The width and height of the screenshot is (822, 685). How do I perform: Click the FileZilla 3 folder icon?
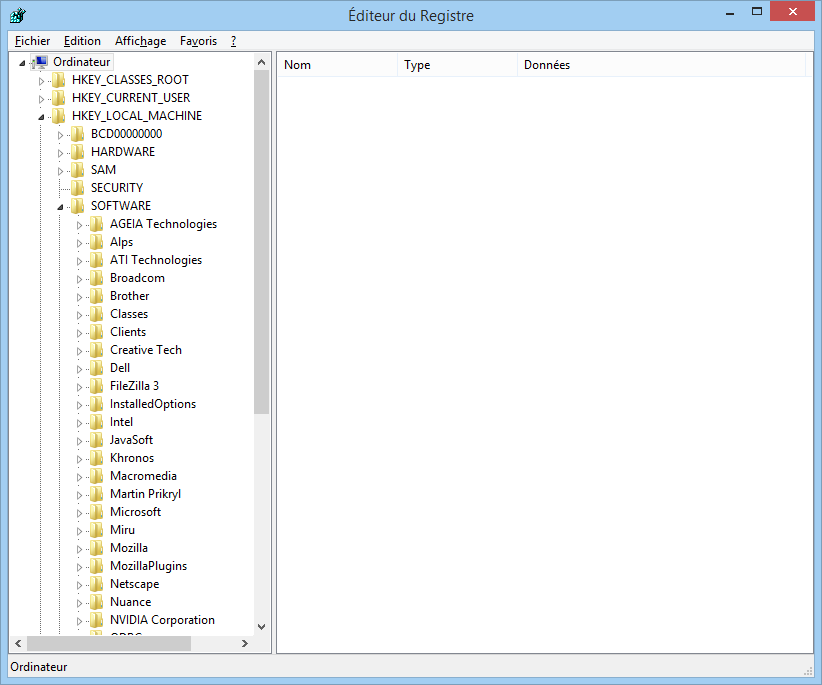pyautogui.click(x=96, y=386)
